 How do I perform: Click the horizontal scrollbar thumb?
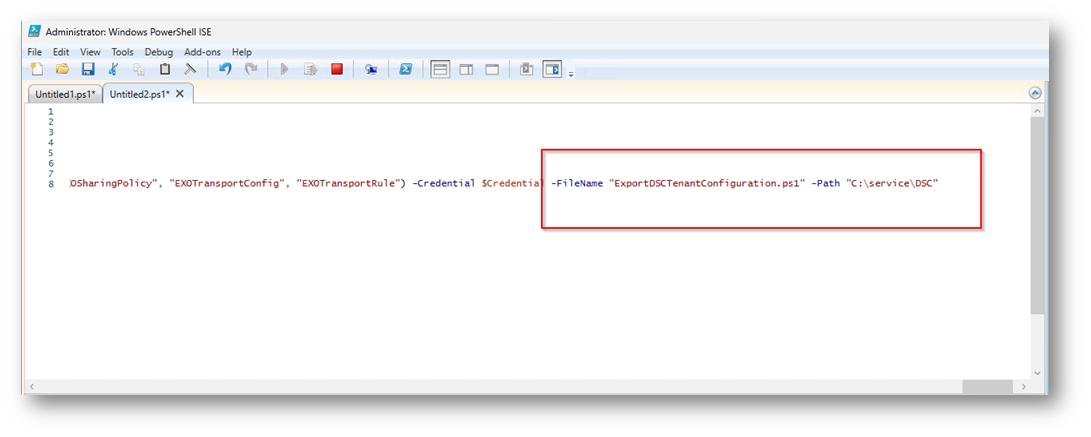click(x=988, y=387)
